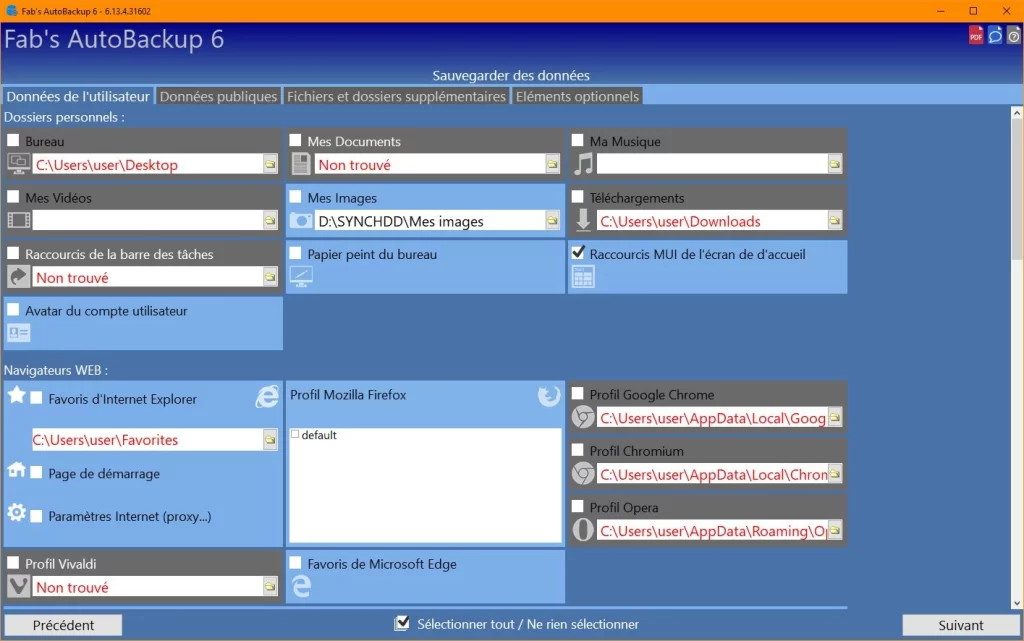
Task: Click the shortcut arrow icon beside the barre des tâches path
Action: point(18,277)
